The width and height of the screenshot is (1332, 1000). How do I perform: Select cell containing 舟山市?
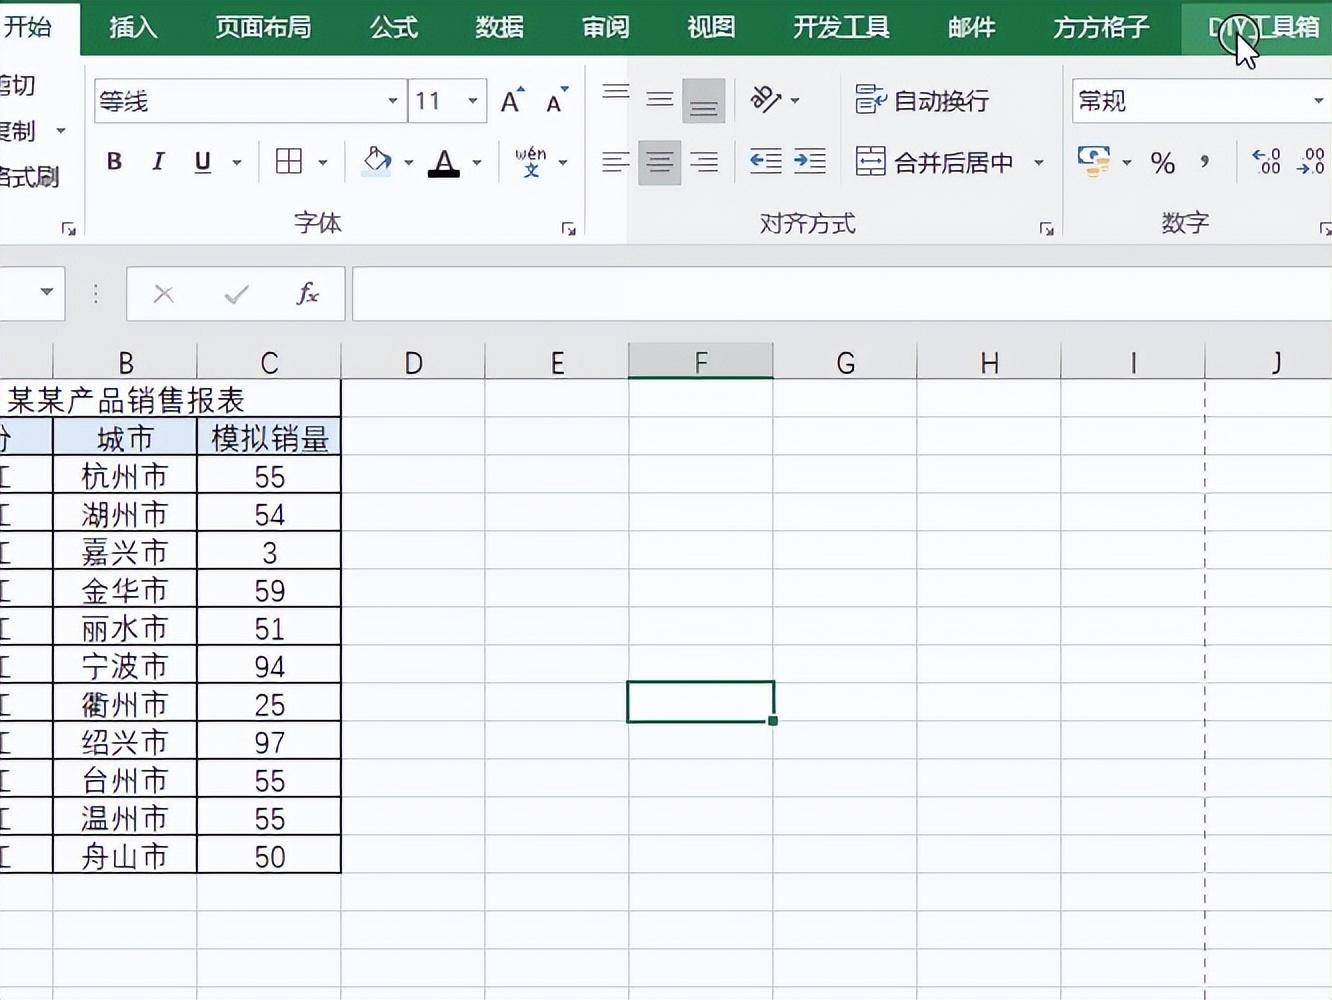(125, 856)
